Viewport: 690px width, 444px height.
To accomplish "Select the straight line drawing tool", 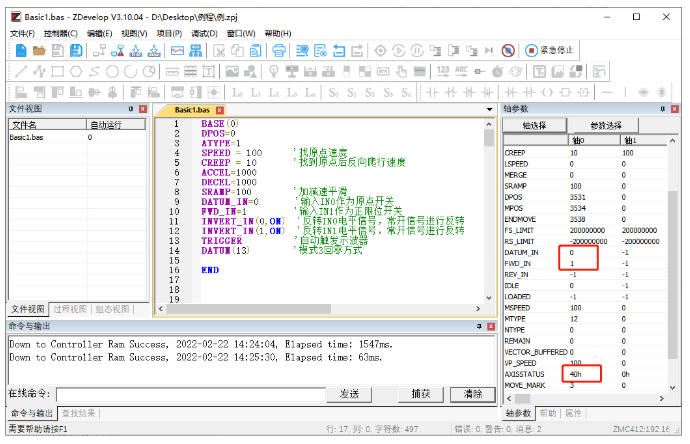I will (x=21, y=71).
